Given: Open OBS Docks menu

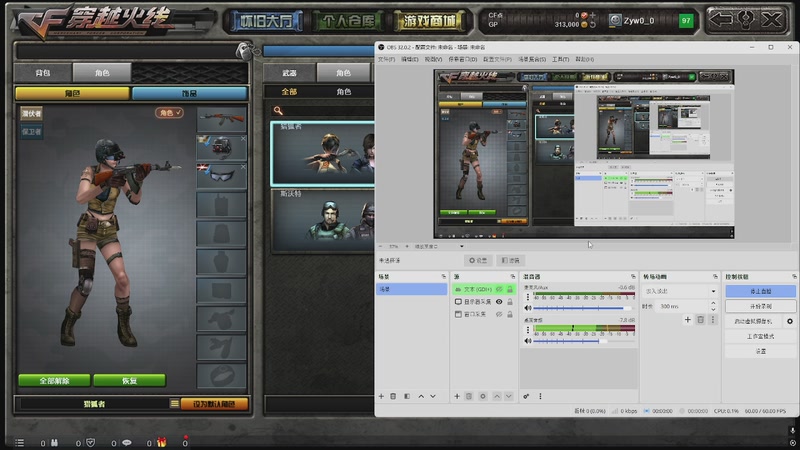Looking at the screenshot, I should [x=462, y=59].
